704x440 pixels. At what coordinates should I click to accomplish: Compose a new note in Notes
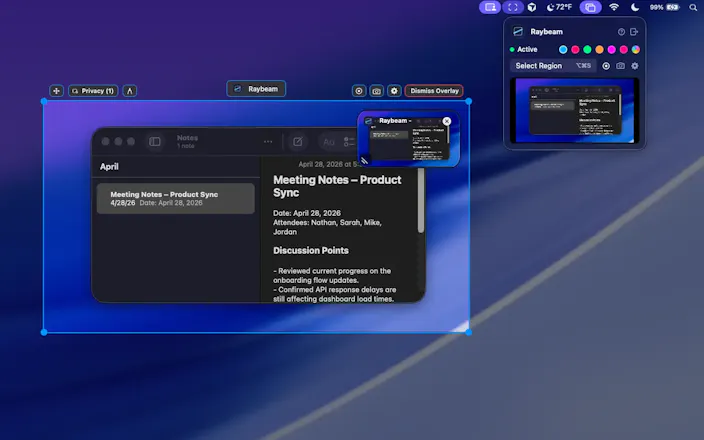[298, 142]
